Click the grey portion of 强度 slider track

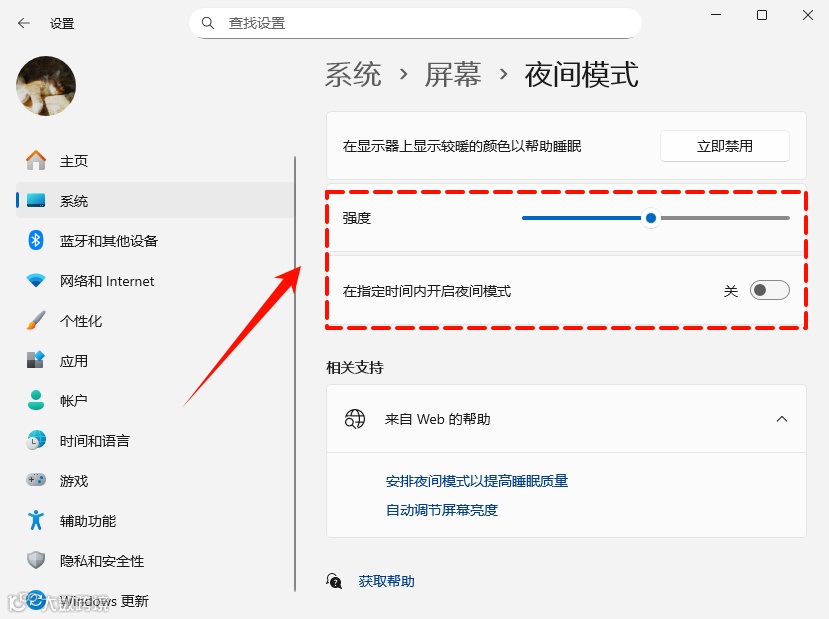[x=725, y=218]
